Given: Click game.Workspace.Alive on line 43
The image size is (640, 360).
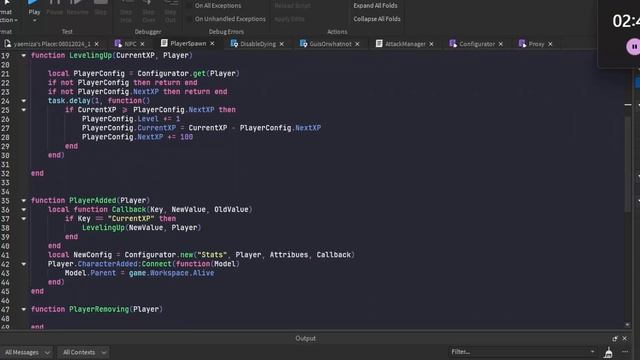Looking at the screenshot, I should click(x=171, y=273).
